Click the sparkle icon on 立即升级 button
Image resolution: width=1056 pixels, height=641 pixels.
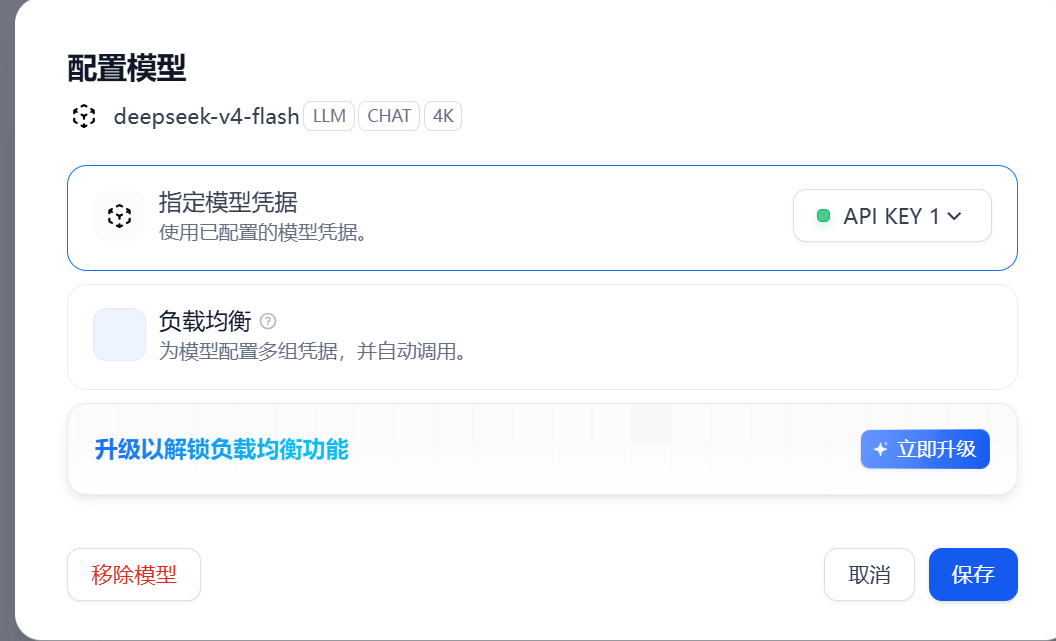pos(880,449)
